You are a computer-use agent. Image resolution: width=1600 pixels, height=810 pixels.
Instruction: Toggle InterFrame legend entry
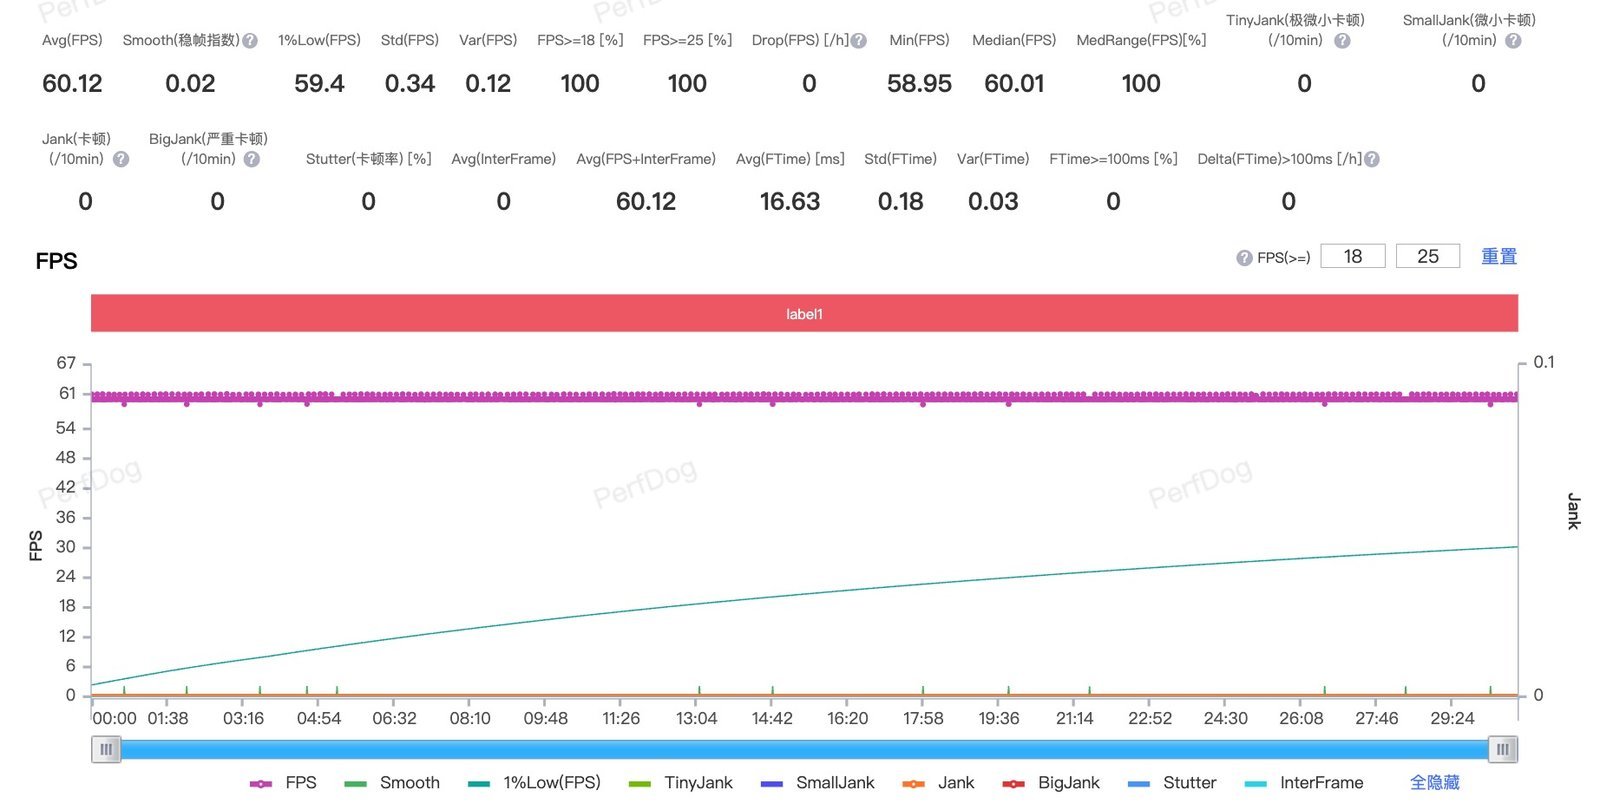pos(1304,783)
